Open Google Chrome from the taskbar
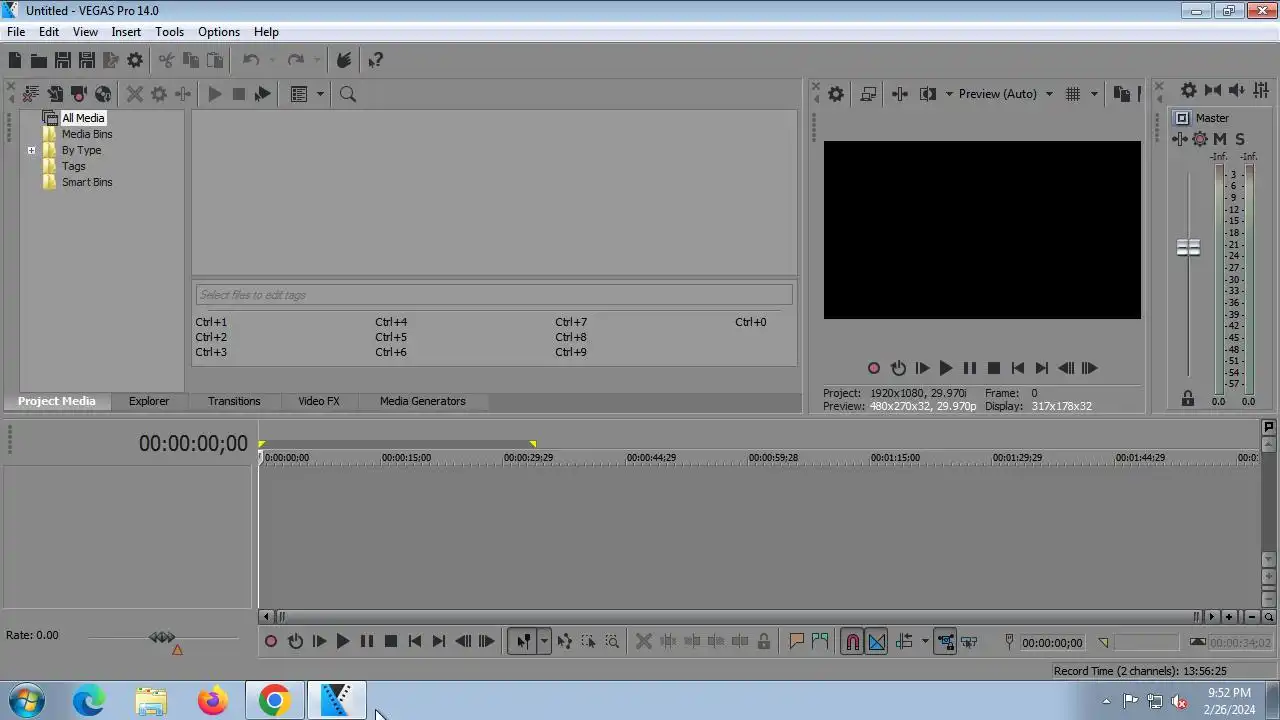 click(x=274, y=701)
